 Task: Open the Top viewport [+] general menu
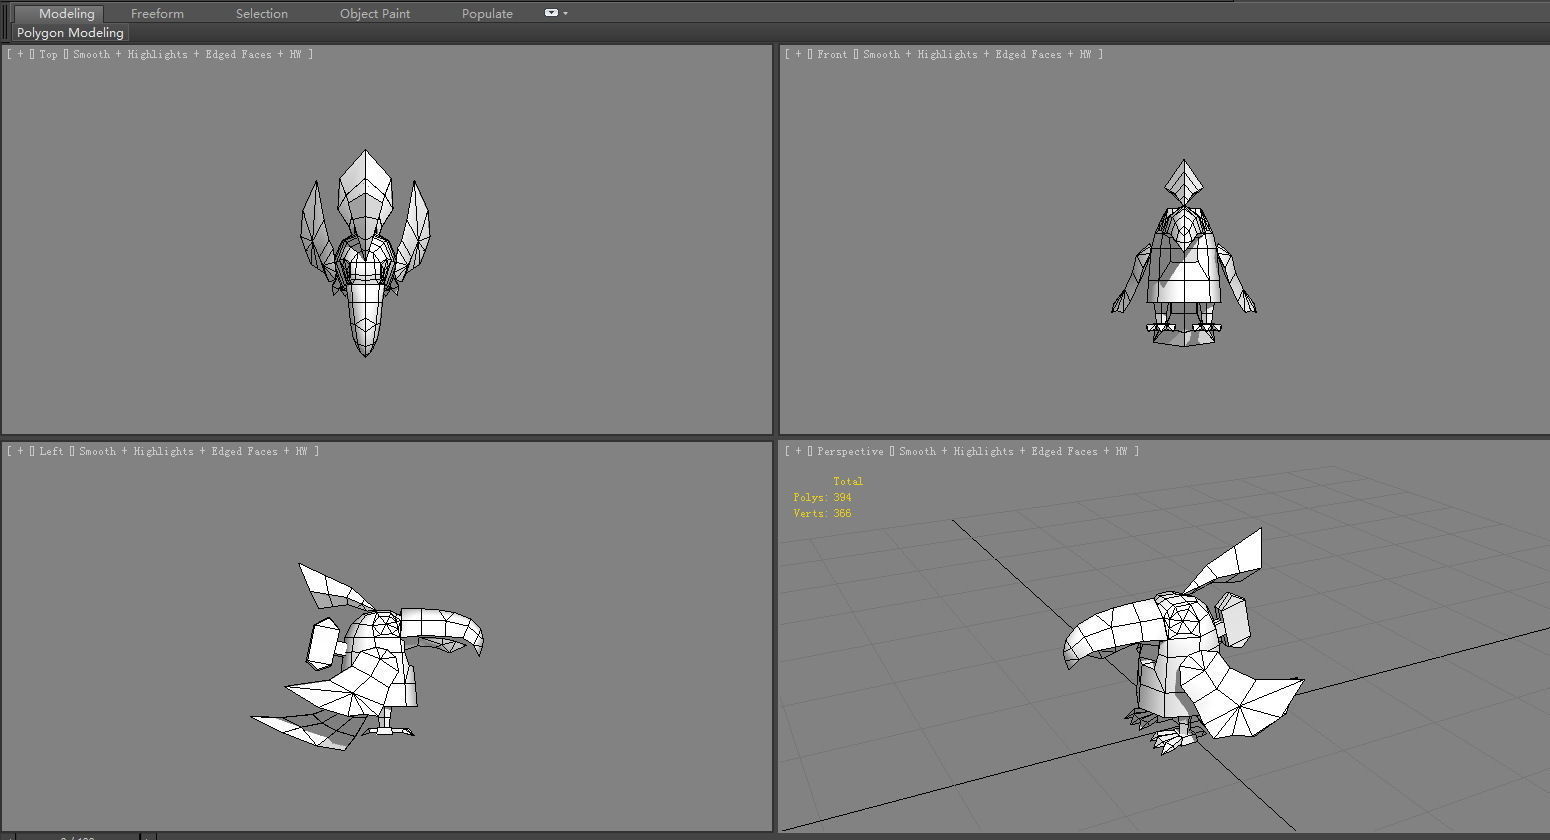point(20,54)
